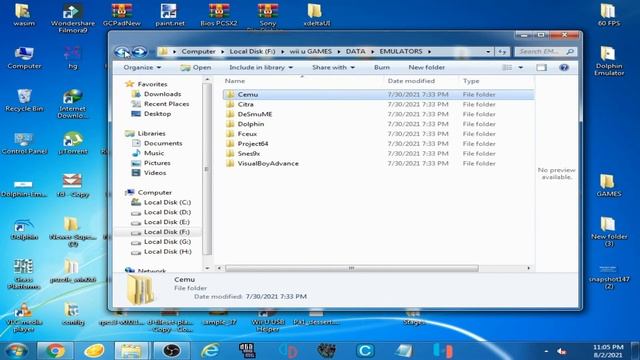Click the Open toolbar button
640x360 pixels.
(x=196, y=67)
